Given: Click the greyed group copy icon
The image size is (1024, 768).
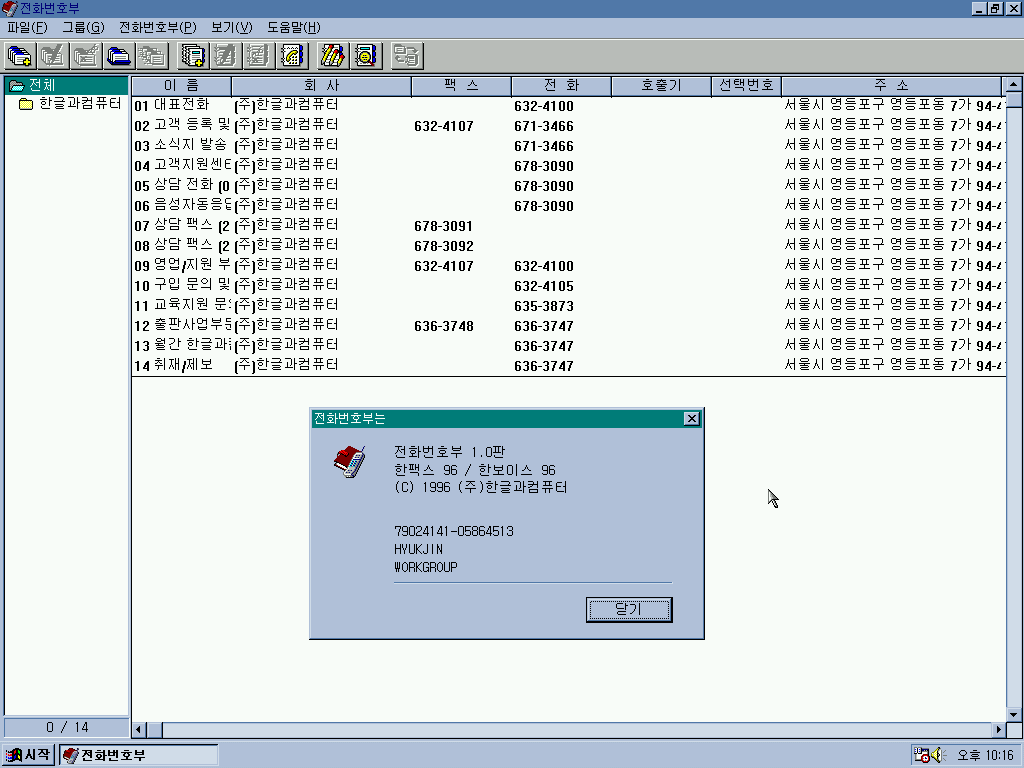Looking at the screenshot, I should [x=152, y=56].
